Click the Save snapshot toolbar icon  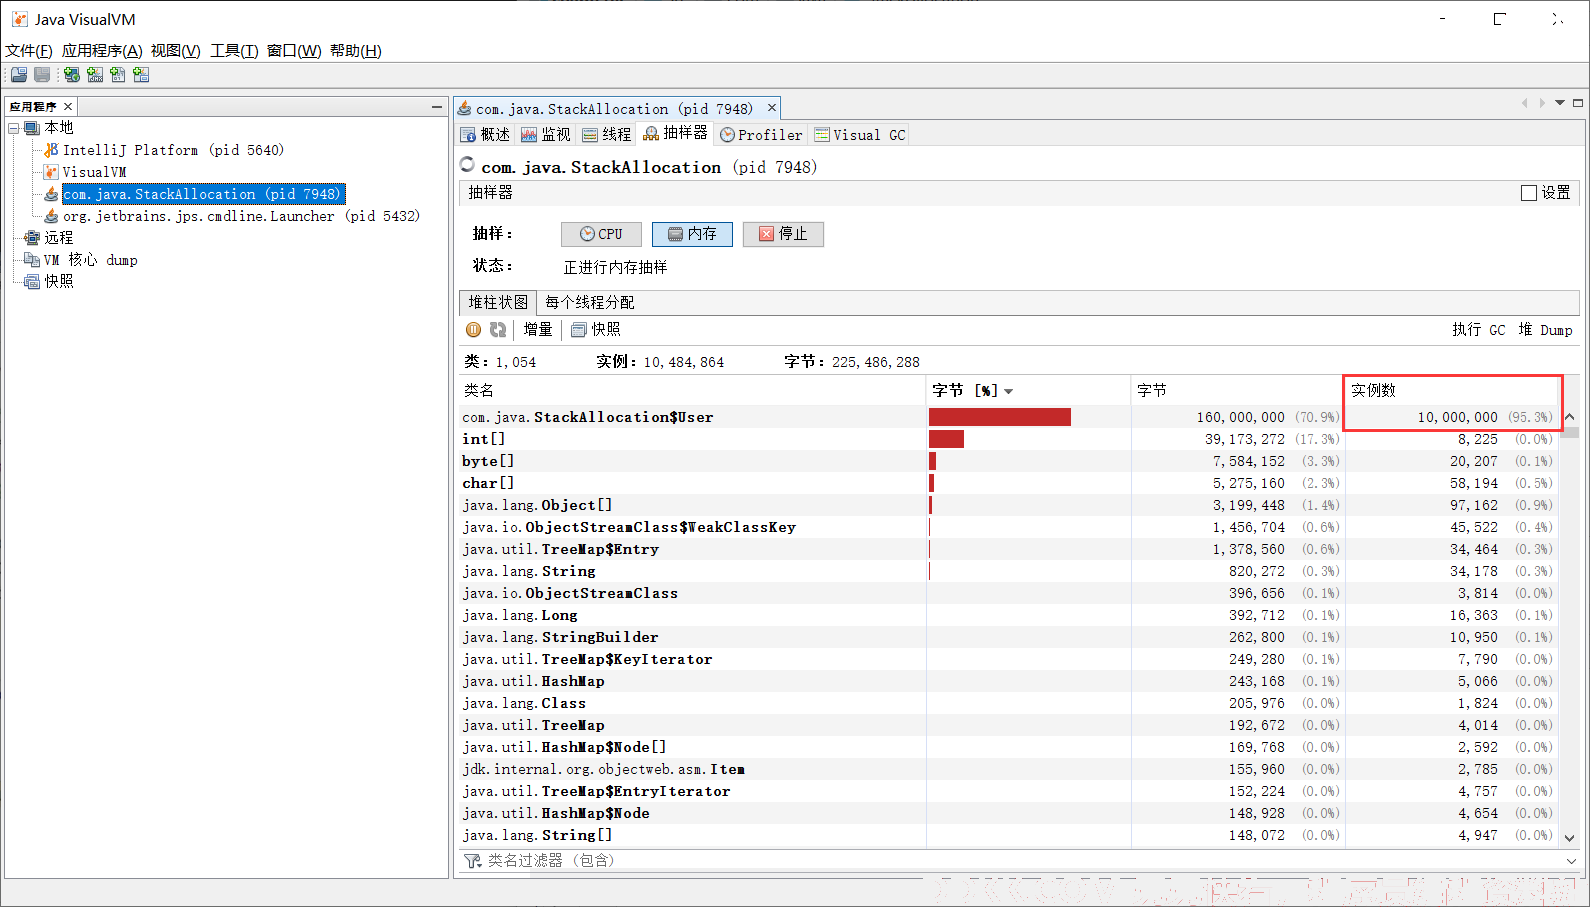pos(42,75)
